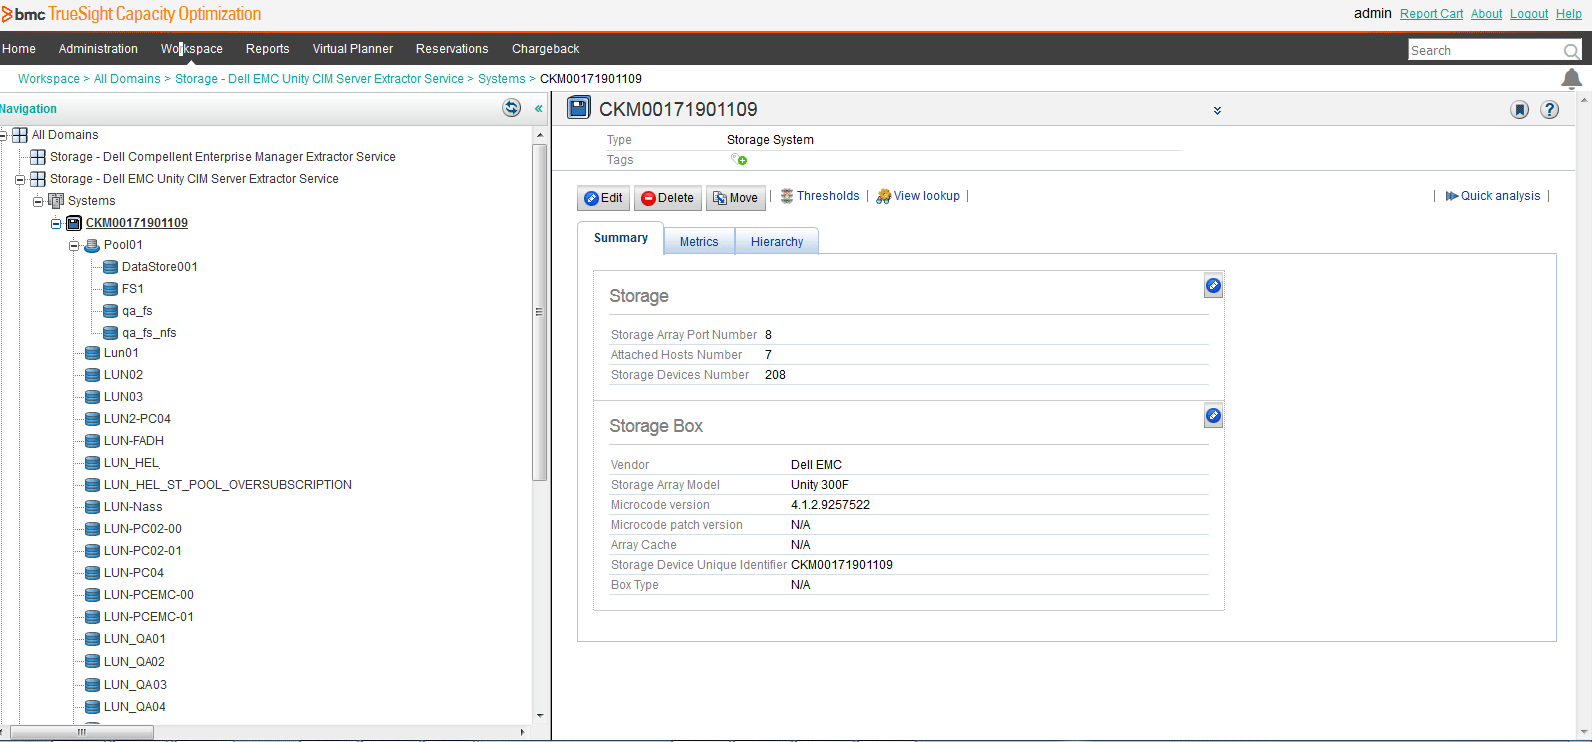
Task: Open the Reports menu
Action: pyautogui.click(x=268, y=49)
